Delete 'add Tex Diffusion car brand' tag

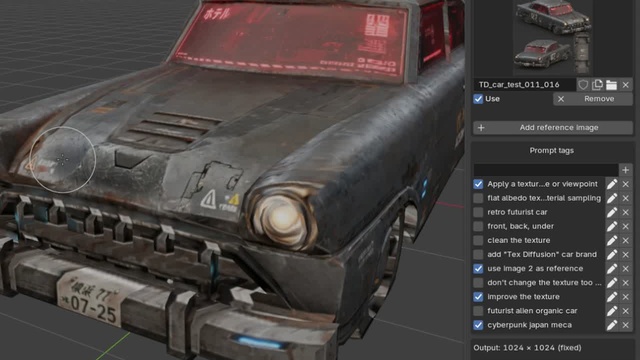tap(625, 255)
